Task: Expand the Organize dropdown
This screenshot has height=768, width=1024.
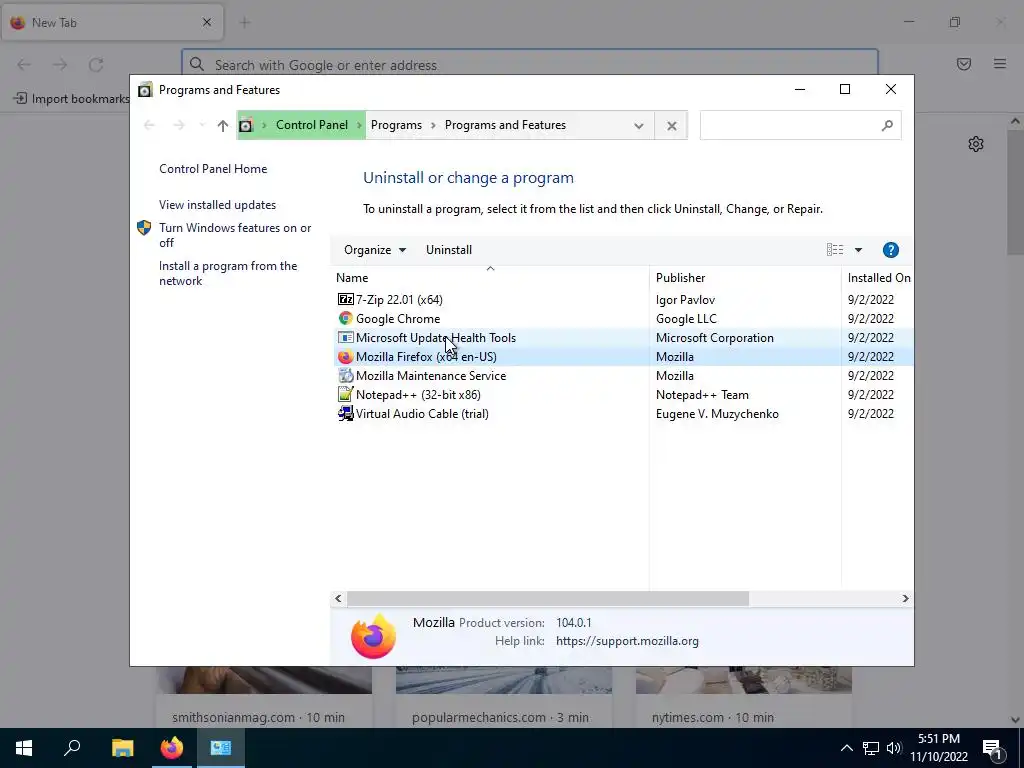Action: pos(375,250)
